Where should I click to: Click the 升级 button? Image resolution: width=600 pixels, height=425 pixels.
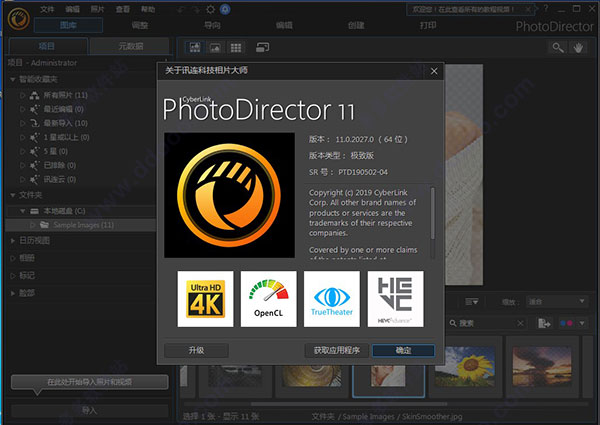[196, 350]
